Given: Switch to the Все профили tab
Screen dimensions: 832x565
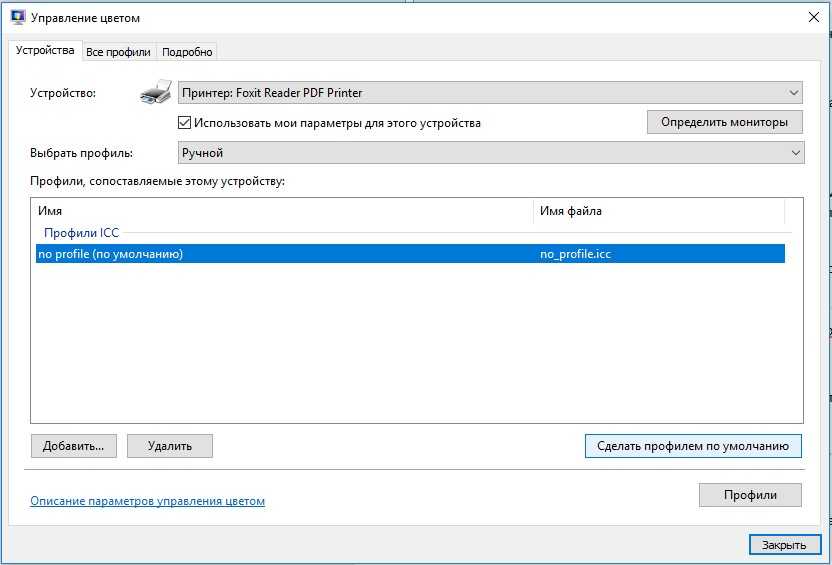Looking at the screenshot, I should click(118, 52).
